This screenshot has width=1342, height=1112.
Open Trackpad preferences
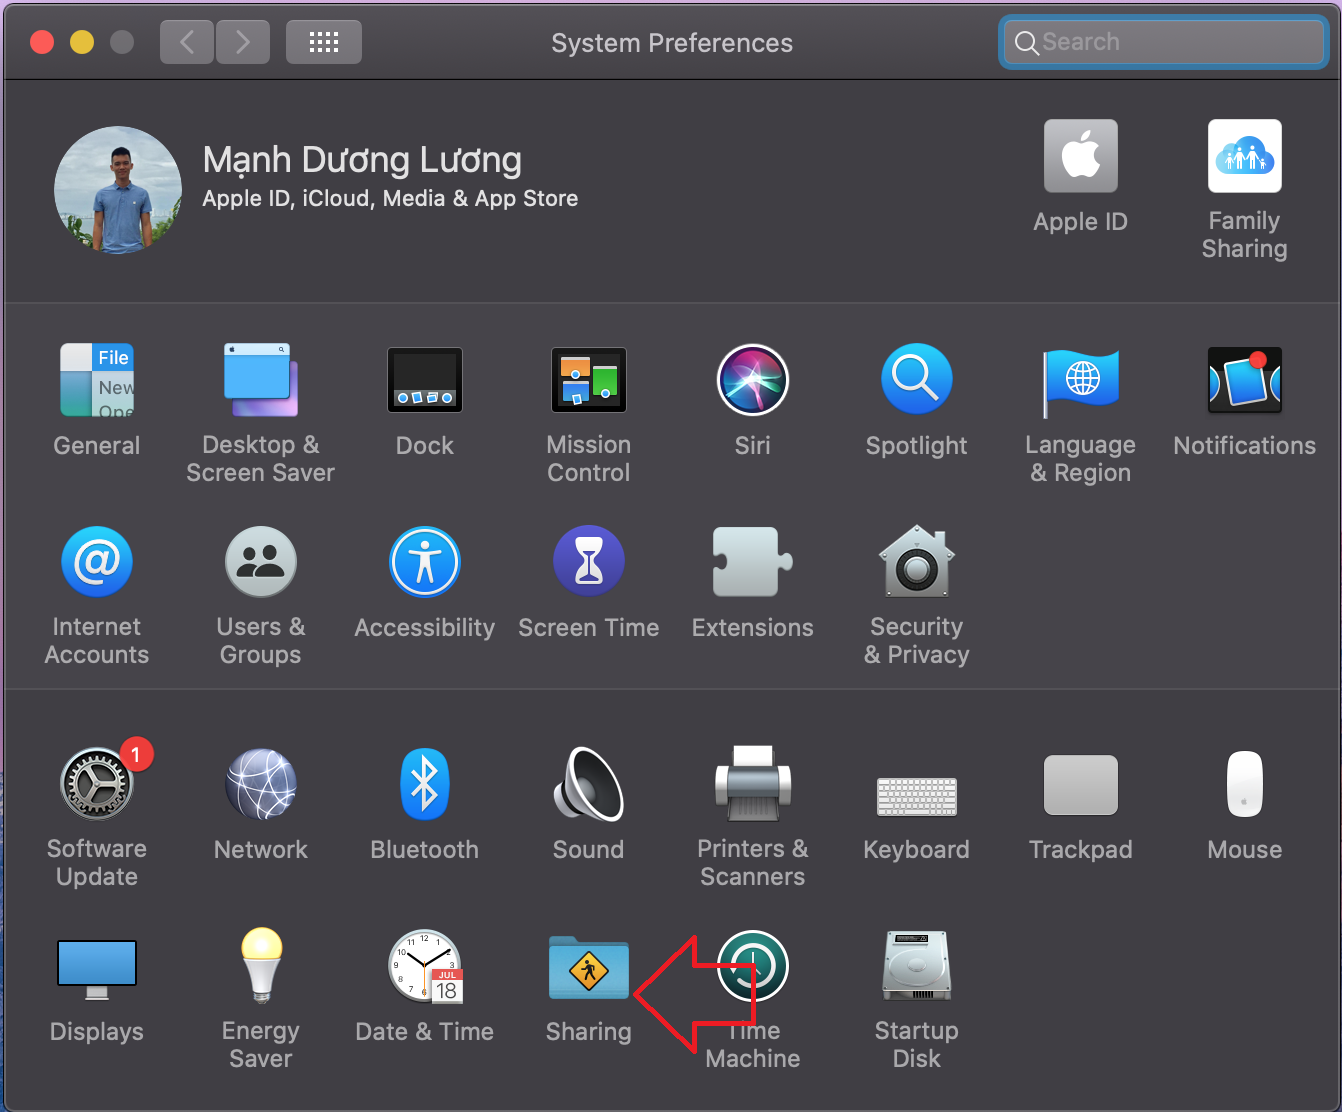tap(1081, 785)
